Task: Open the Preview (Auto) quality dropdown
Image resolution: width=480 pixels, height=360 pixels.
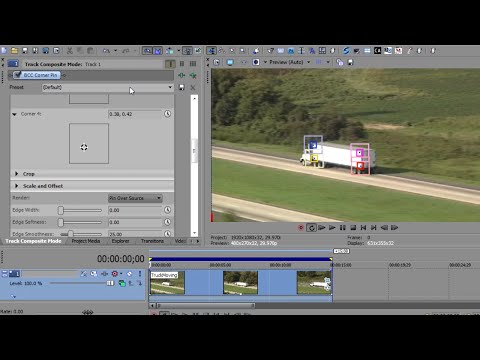Action: pyautogui.click(x=309, y=62)
